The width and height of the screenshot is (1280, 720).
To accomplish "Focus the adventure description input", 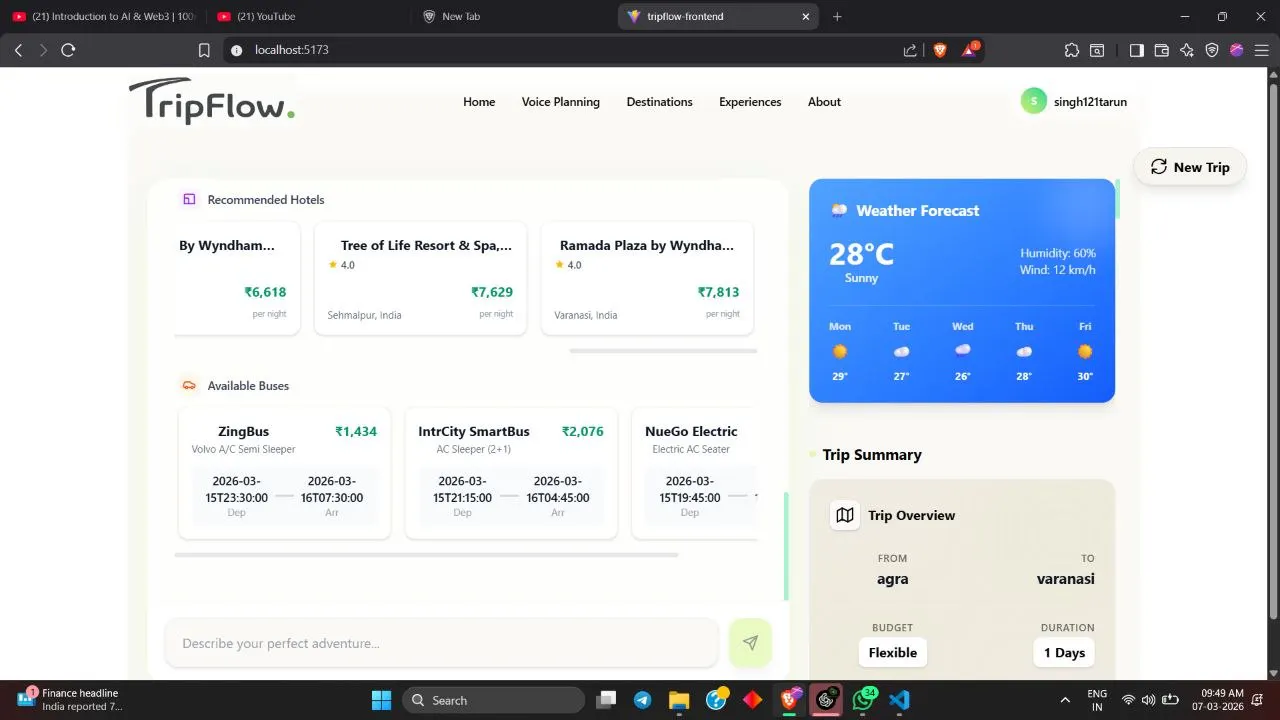I will 441,643.
